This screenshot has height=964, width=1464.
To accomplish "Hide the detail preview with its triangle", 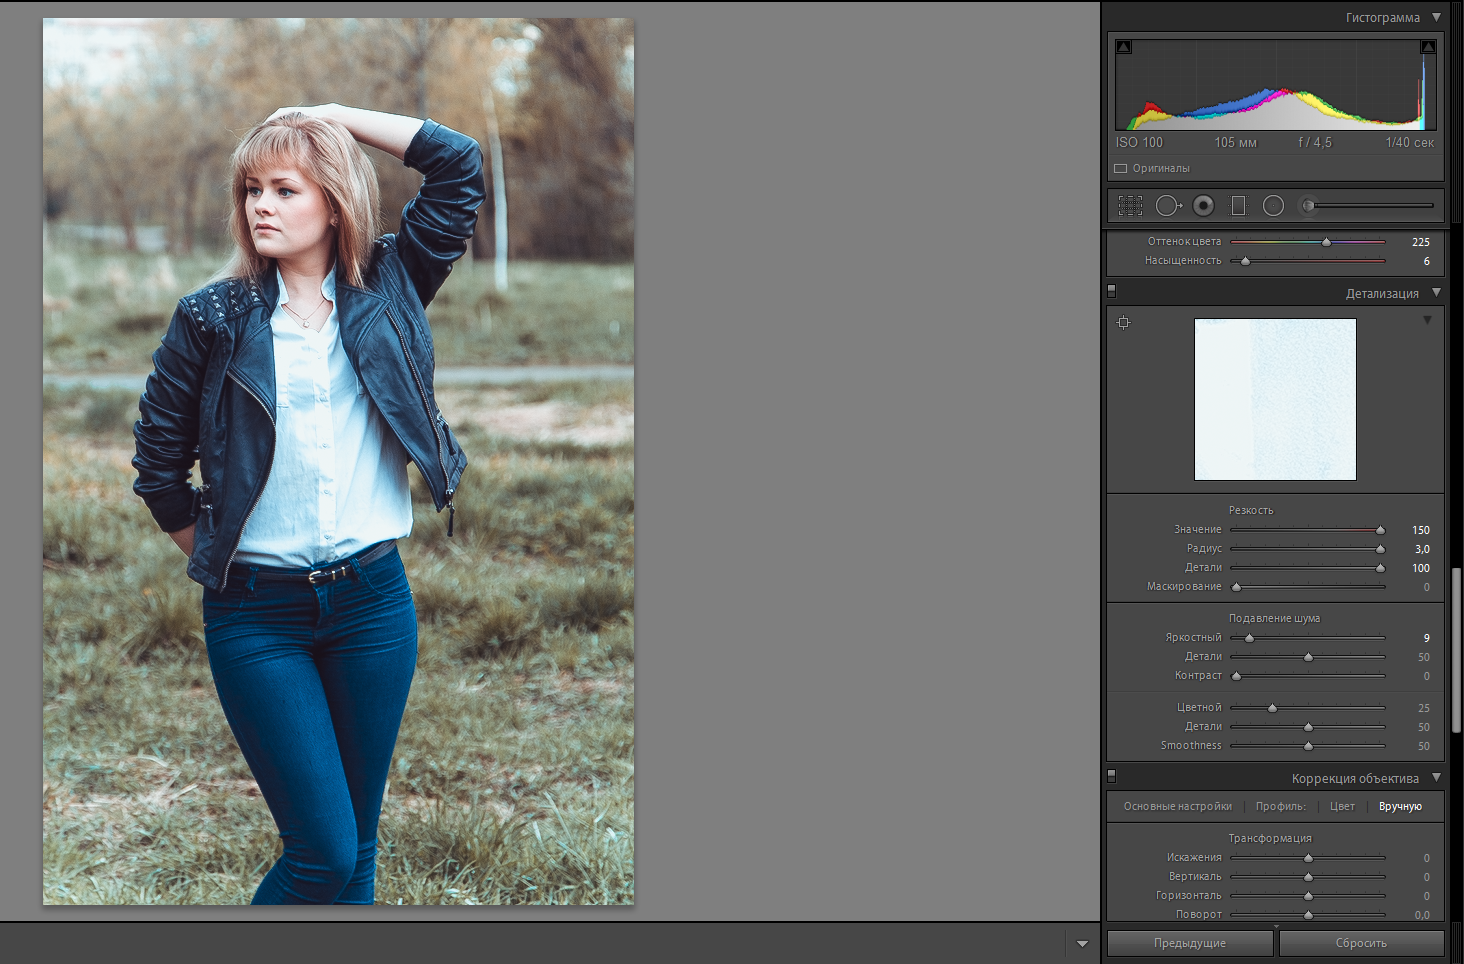I will coord(1427,320).
